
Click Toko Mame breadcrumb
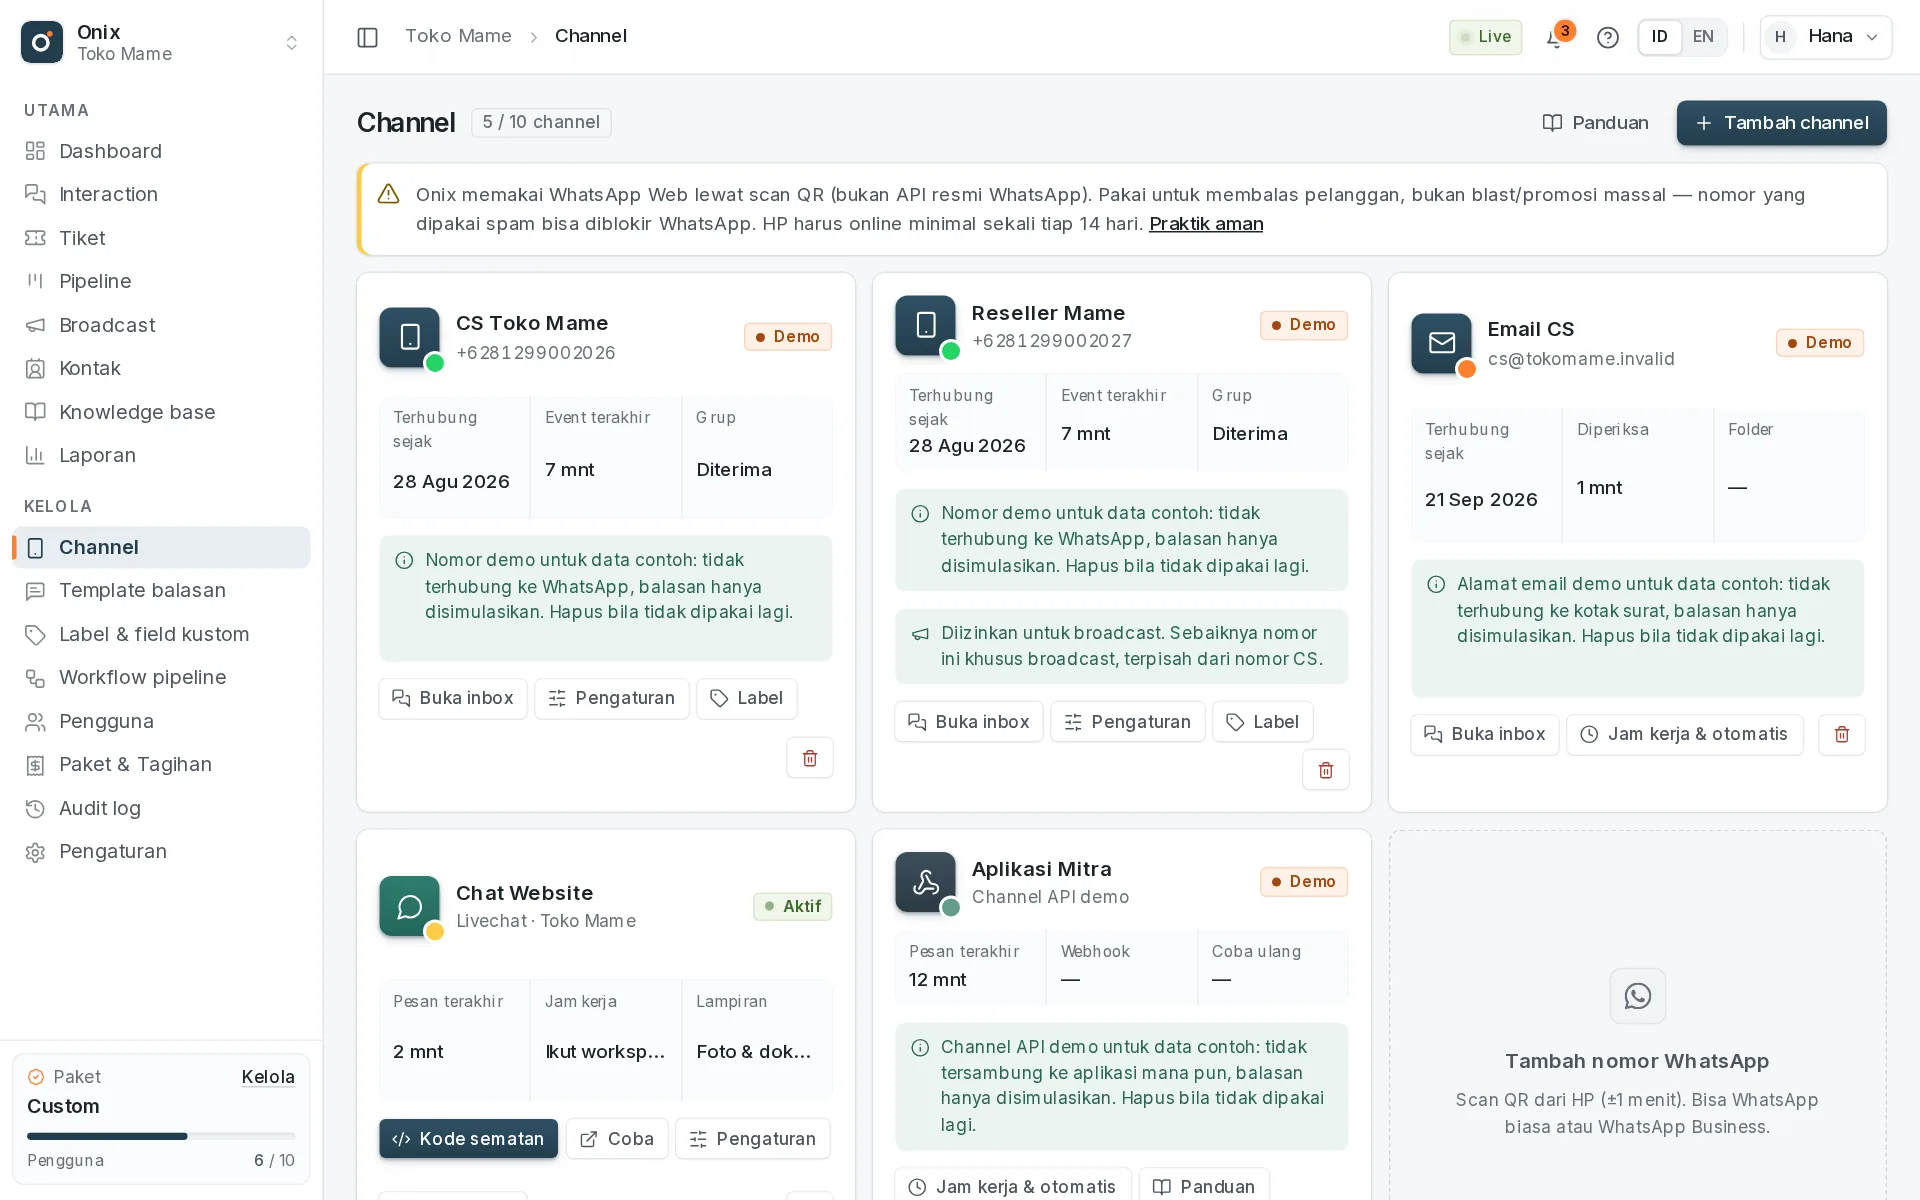pyautogui.click(x=458, y=37)
